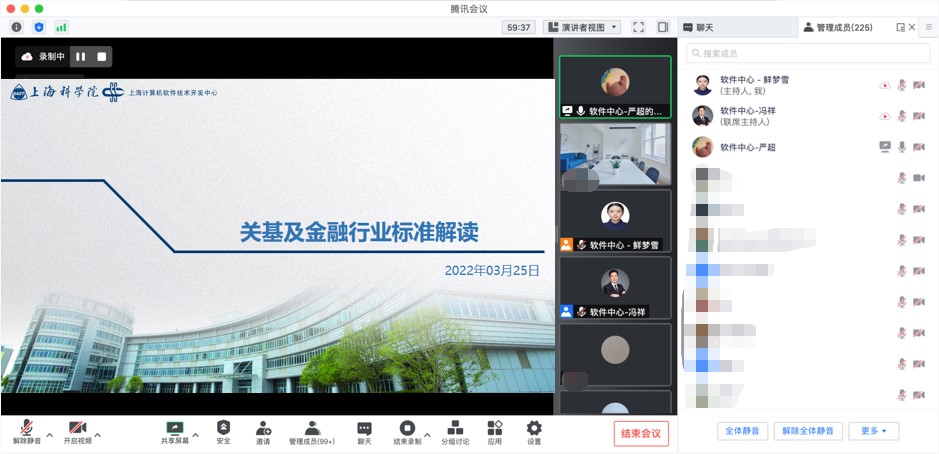Open the 邀请 invite dialog
This screenshot has width=939, height=454.
(263, 432)
